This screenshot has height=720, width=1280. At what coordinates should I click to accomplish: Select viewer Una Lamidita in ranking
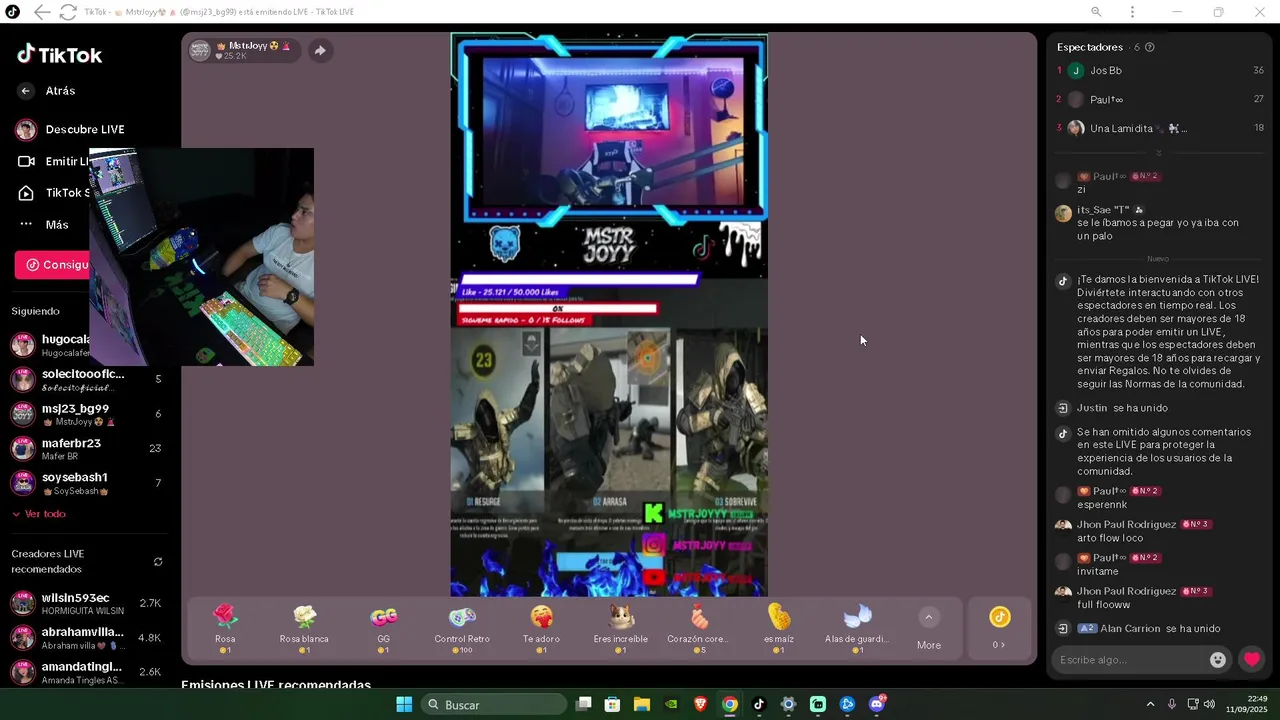pyautogui.click(x=1160, y=128)
